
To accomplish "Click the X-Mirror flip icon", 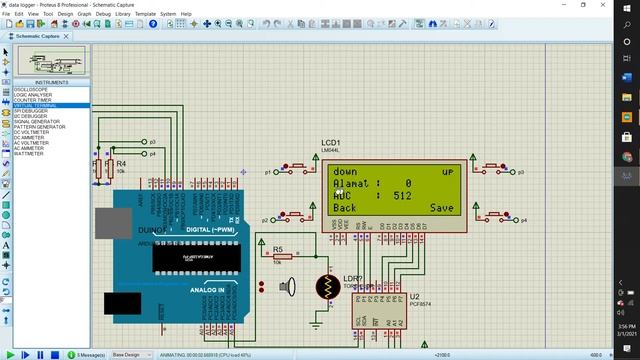I will (x=6, y=311).
